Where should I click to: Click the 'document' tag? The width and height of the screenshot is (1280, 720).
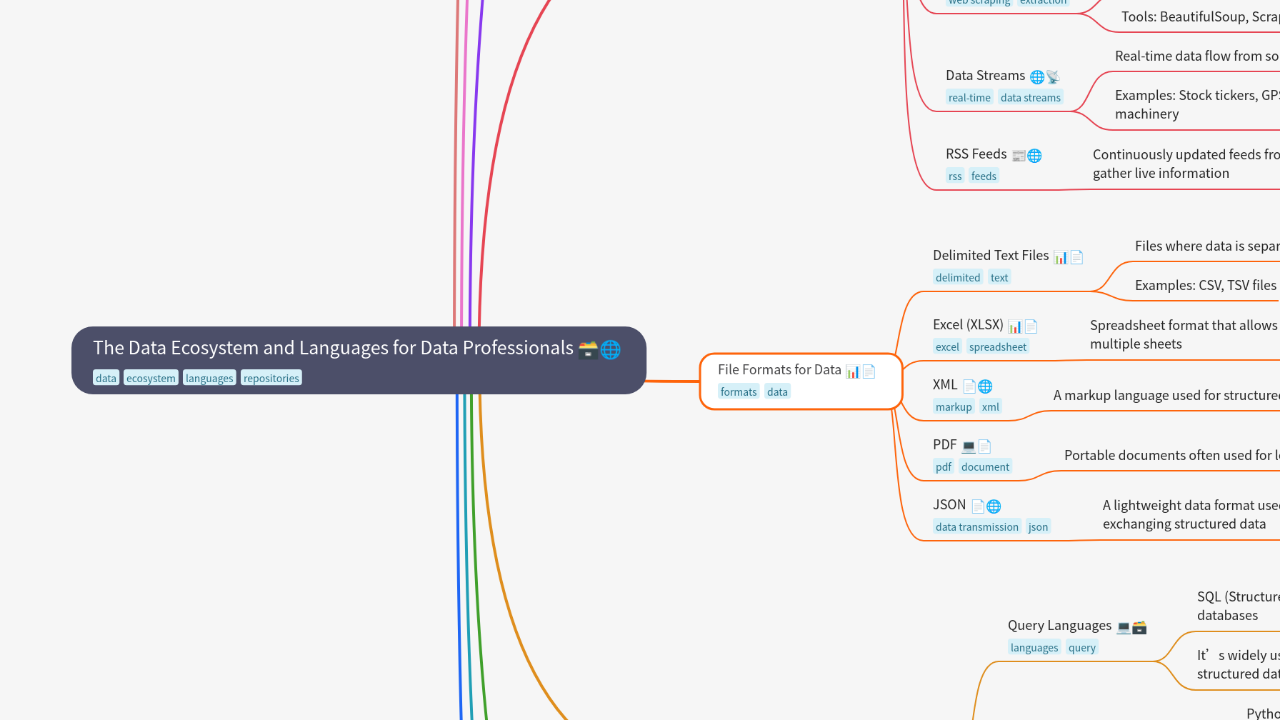tap(986, 467)
